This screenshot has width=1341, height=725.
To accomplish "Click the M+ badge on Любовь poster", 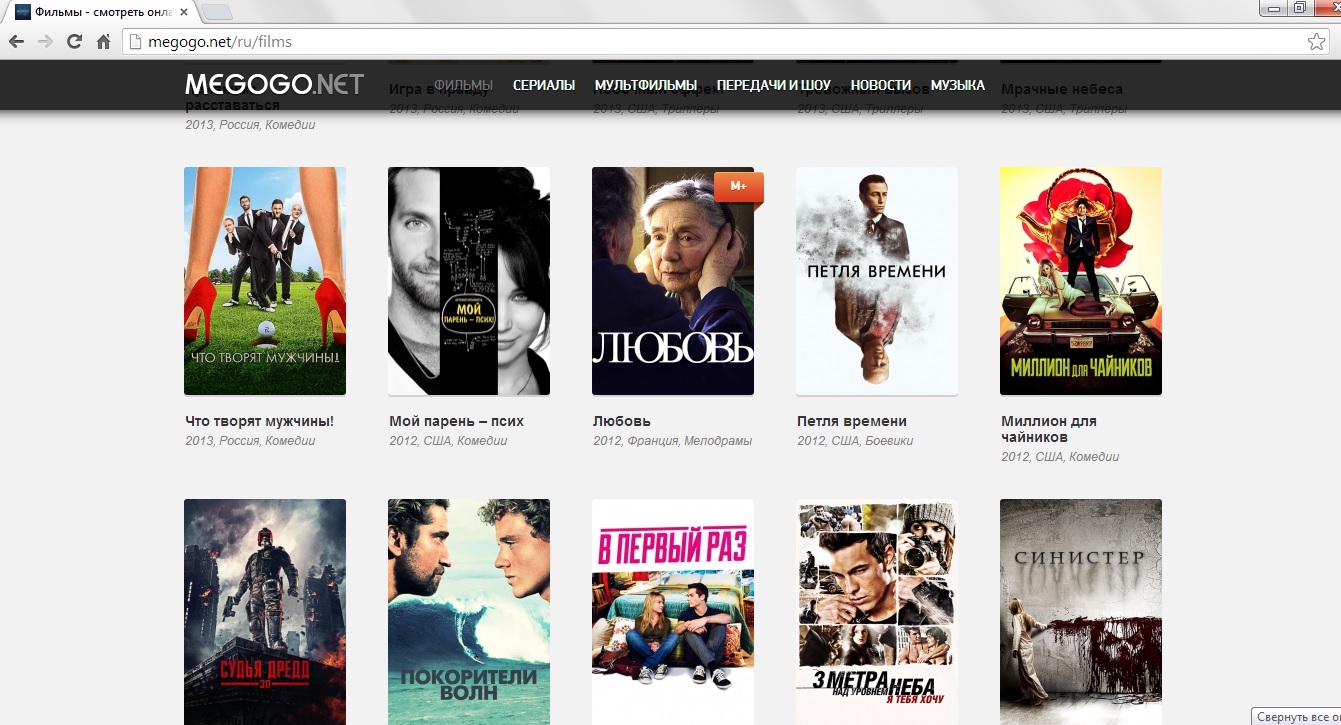I will pos(739,186).
